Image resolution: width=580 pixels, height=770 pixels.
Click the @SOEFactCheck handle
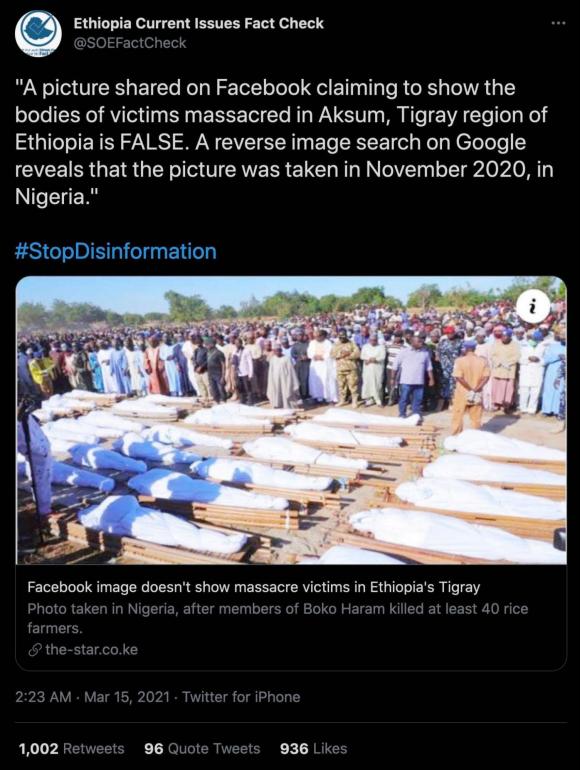pos(130,43)
